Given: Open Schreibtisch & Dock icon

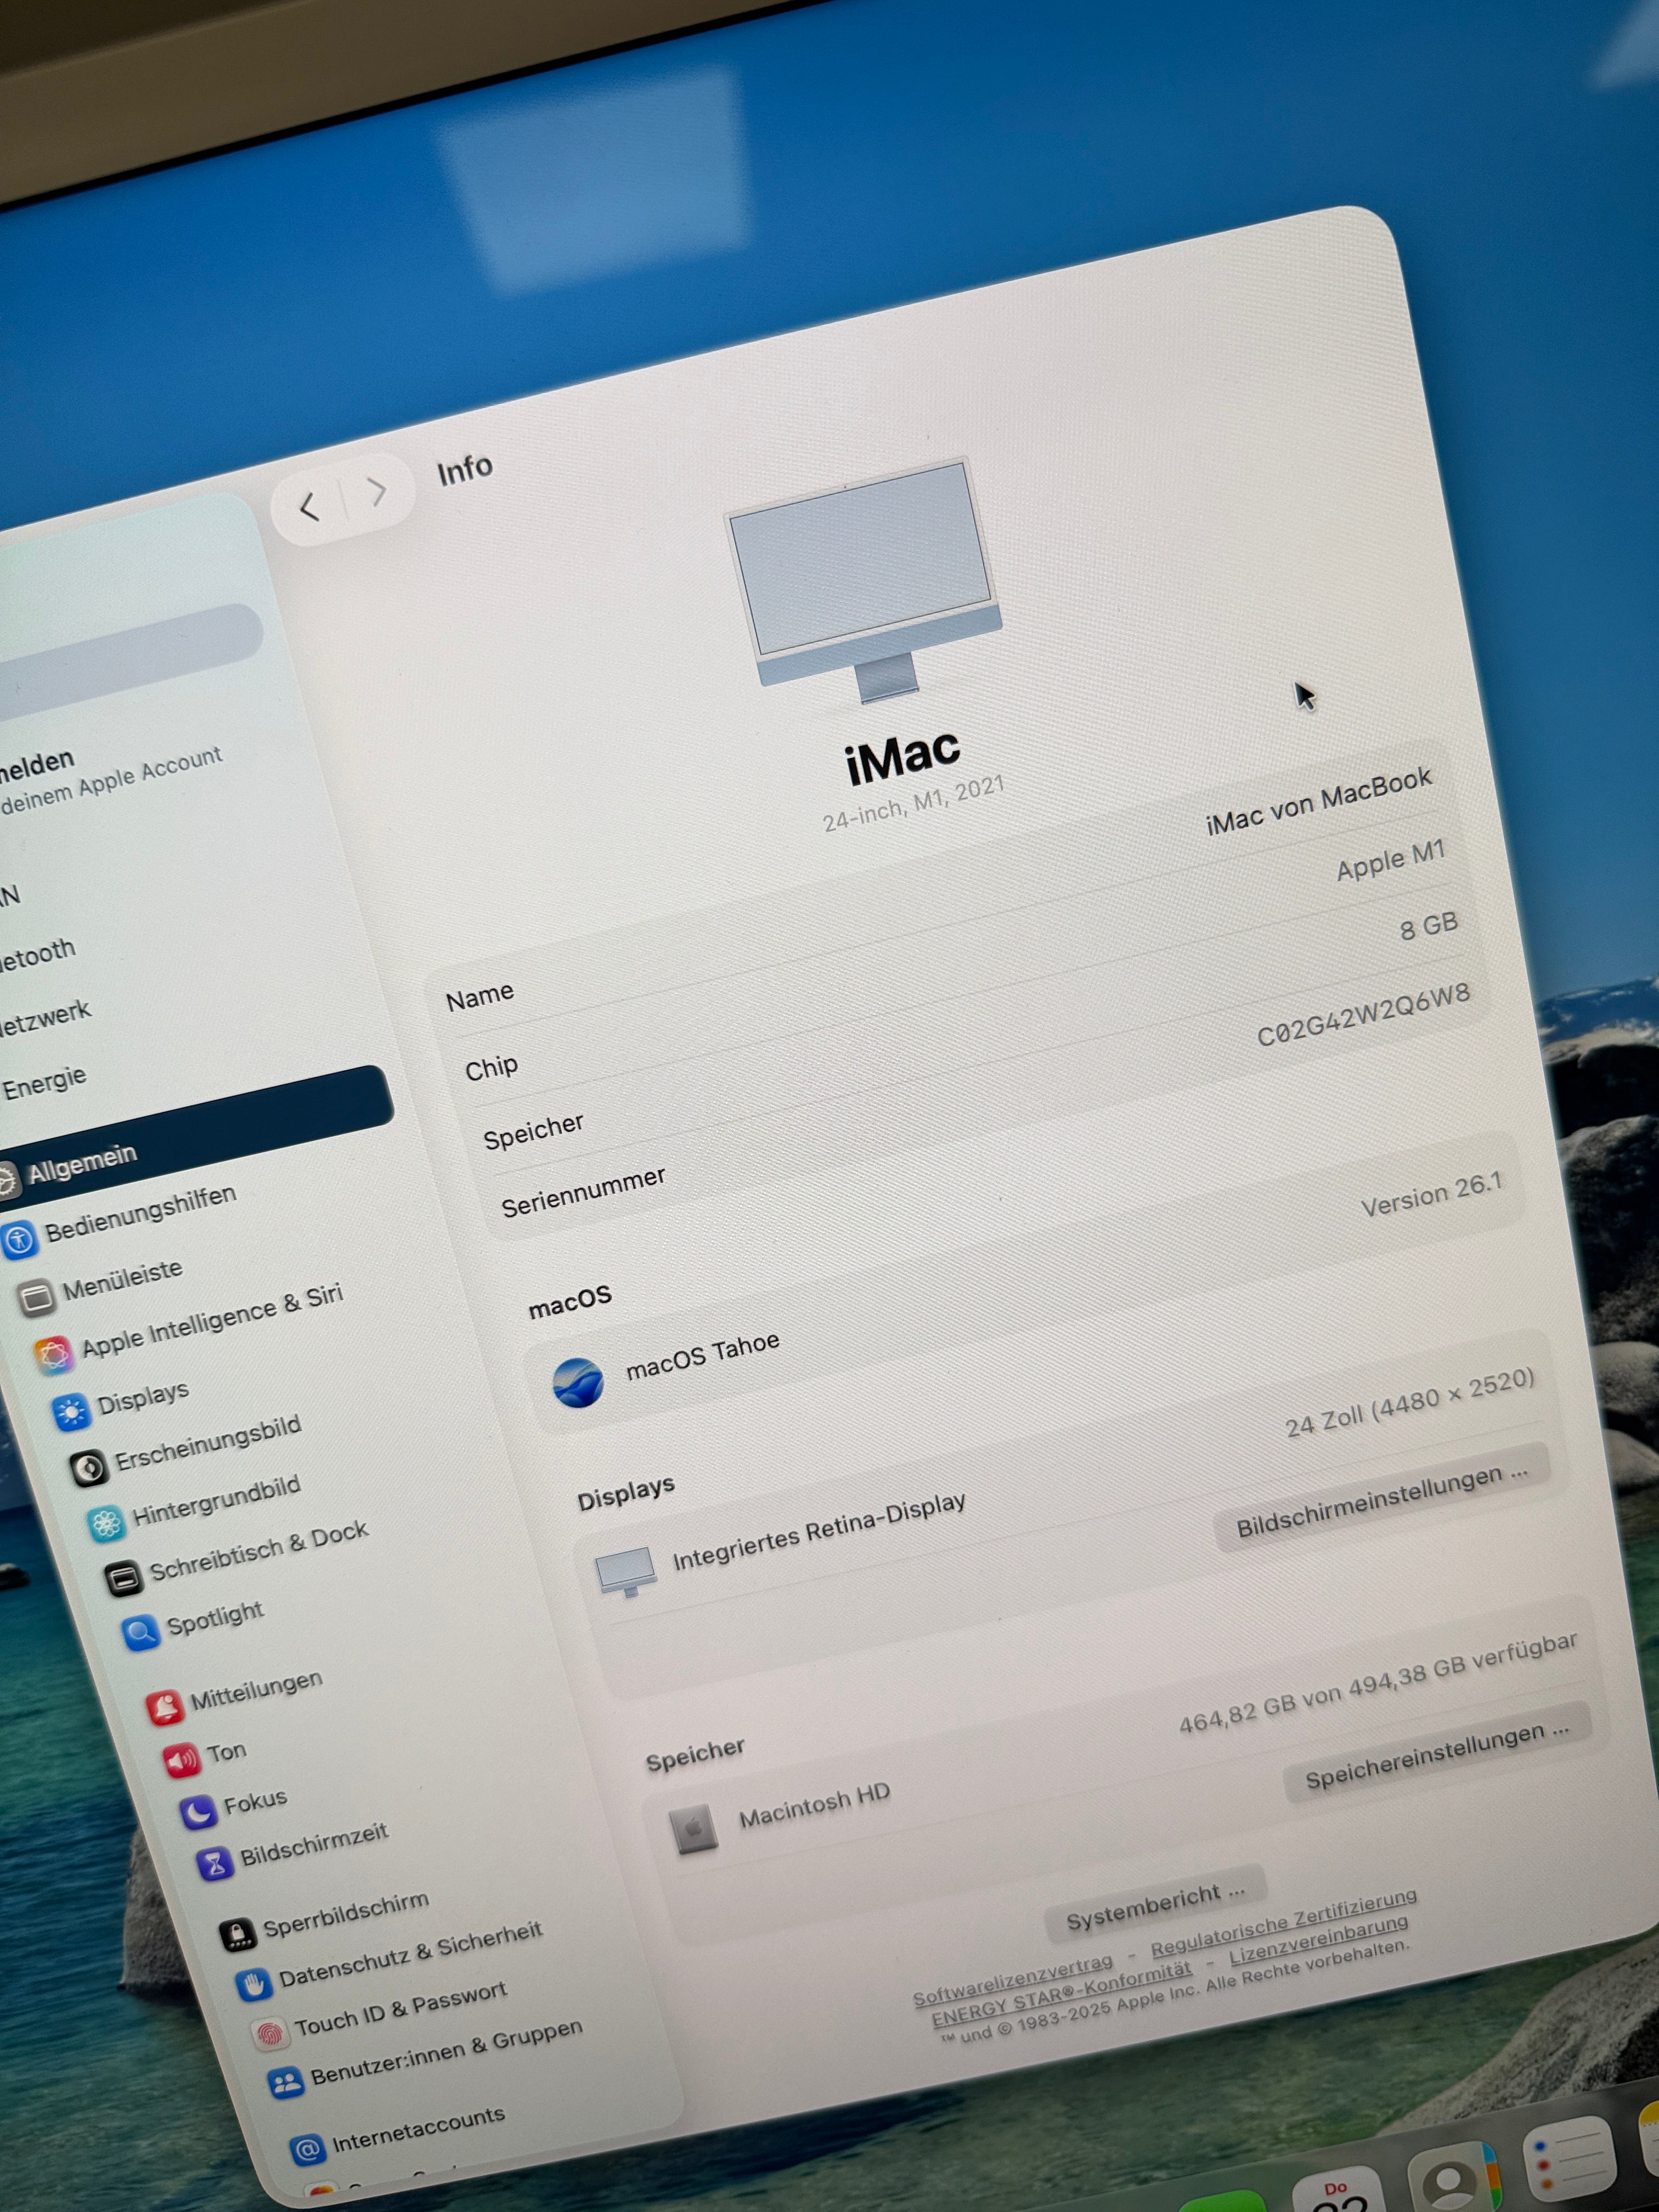Looking at the screenshot, I should [x=123, y=1579].
